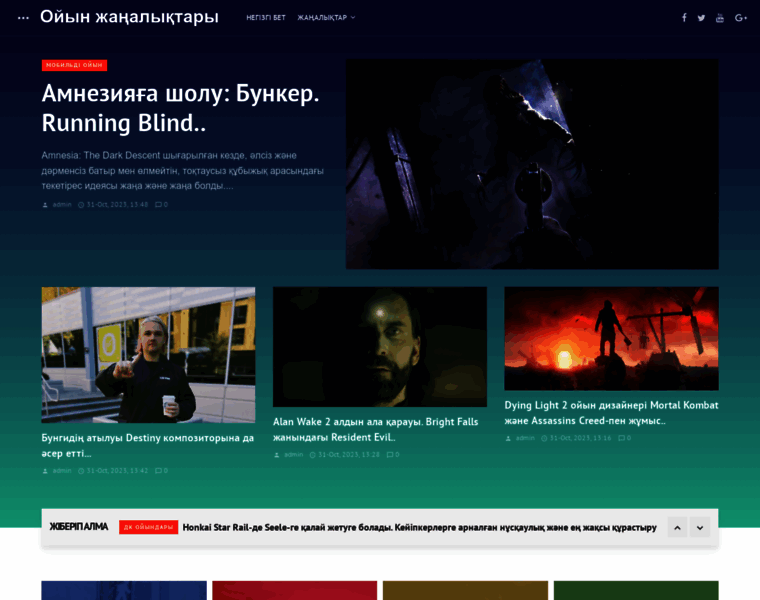Click admin author under Amnesia article
This screenshot has width=760, height=600.
tap(62, 205)
